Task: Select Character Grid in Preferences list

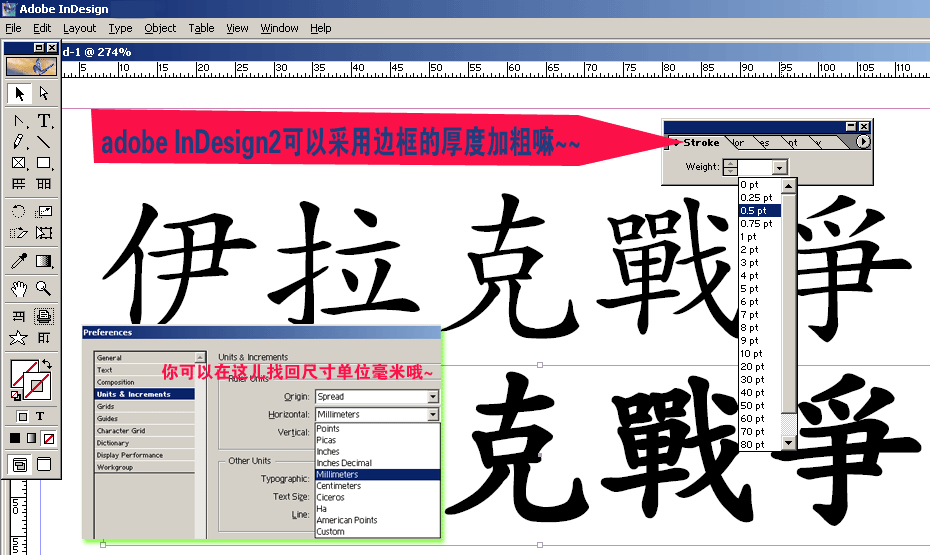Action: (145, 430)
